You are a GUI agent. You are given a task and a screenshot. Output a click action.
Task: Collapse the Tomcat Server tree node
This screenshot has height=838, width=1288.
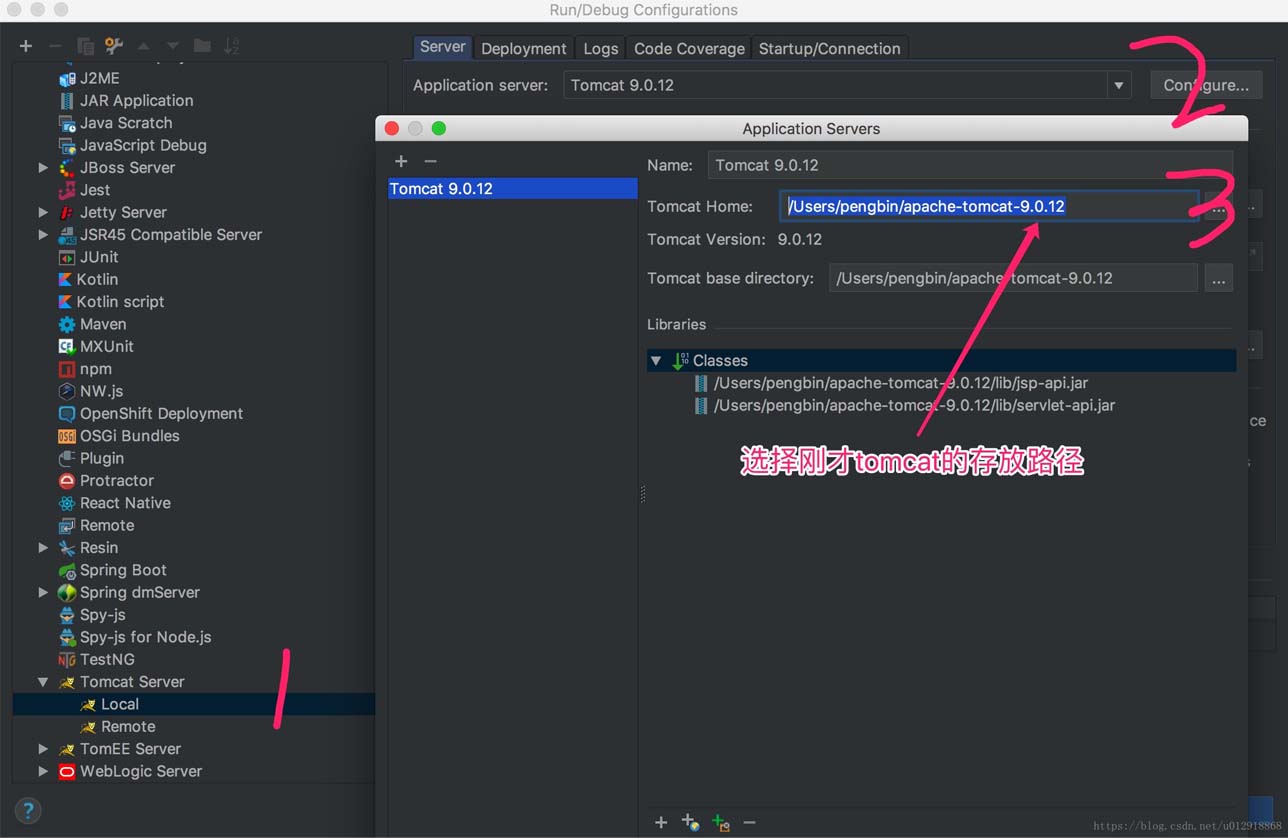(x=43, y=682)
